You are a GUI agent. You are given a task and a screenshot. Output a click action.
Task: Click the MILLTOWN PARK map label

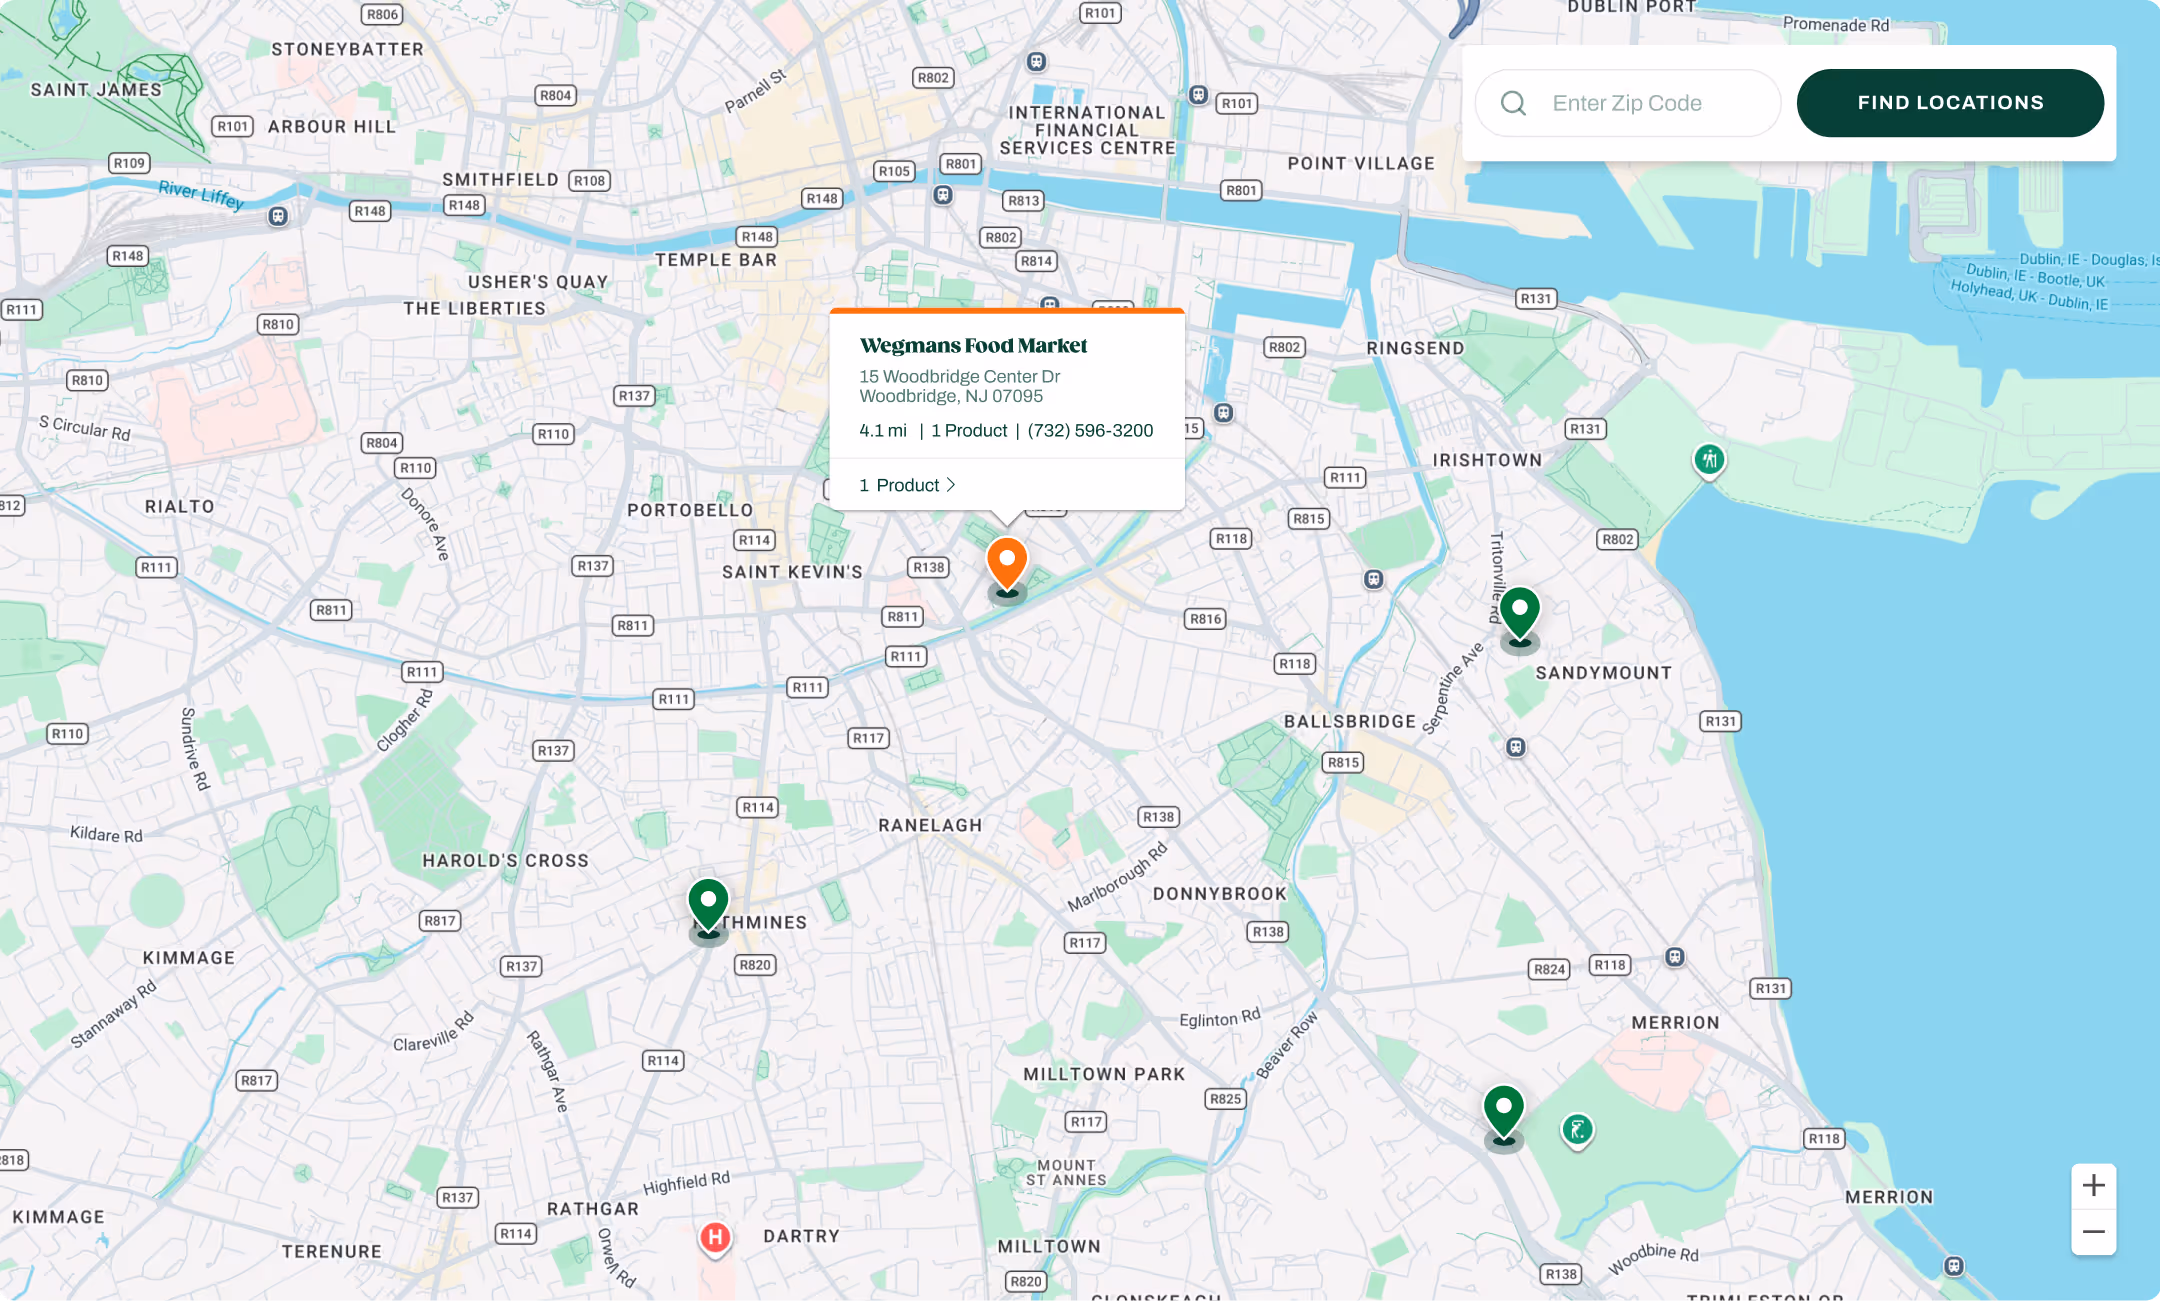pyautogui.click(x=1104, y=1074)
